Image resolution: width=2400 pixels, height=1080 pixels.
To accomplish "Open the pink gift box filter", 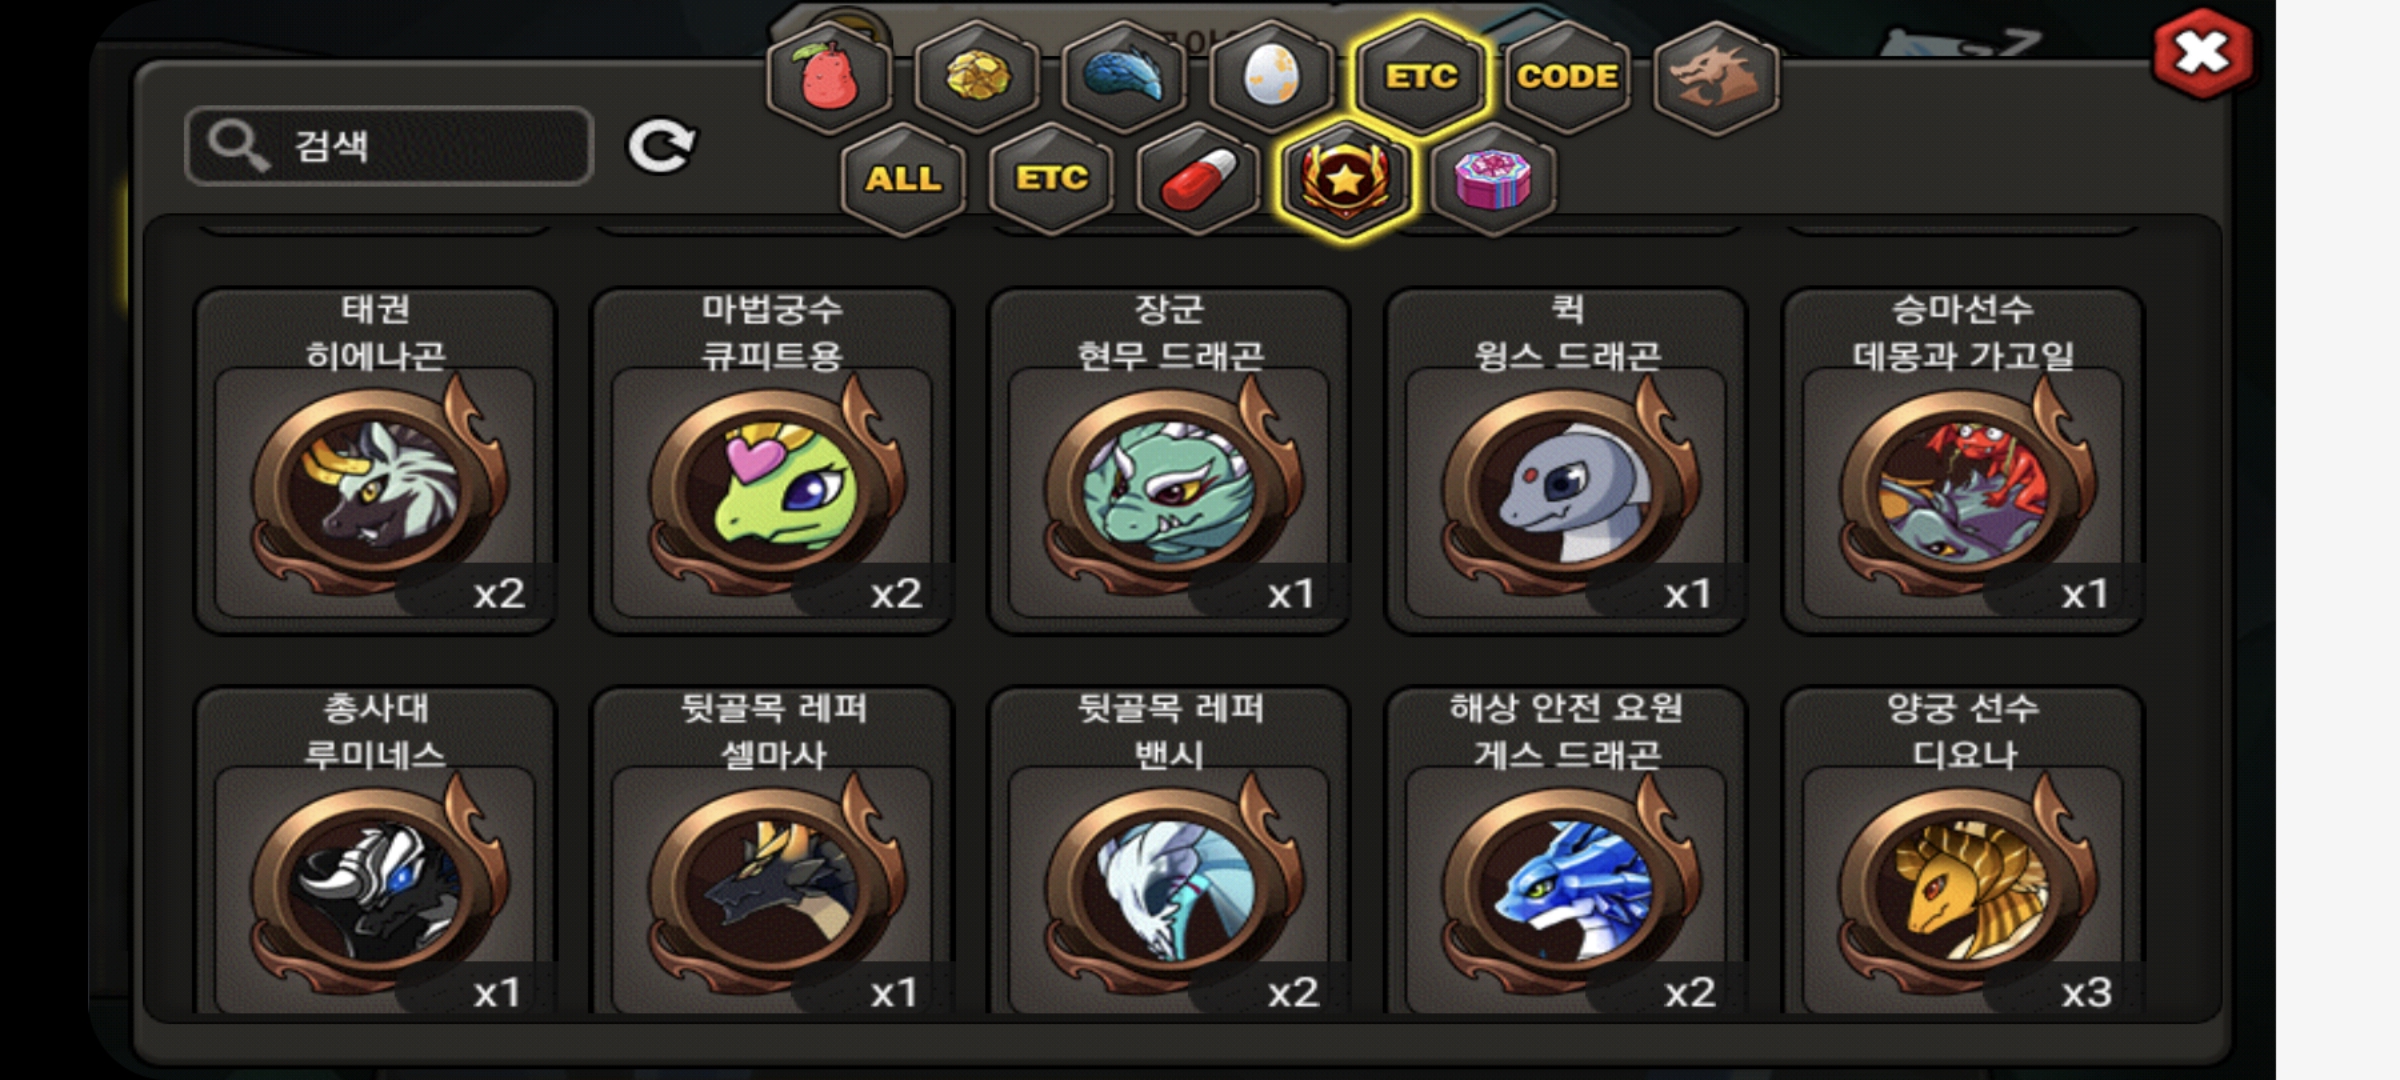I will [1493, 179].
